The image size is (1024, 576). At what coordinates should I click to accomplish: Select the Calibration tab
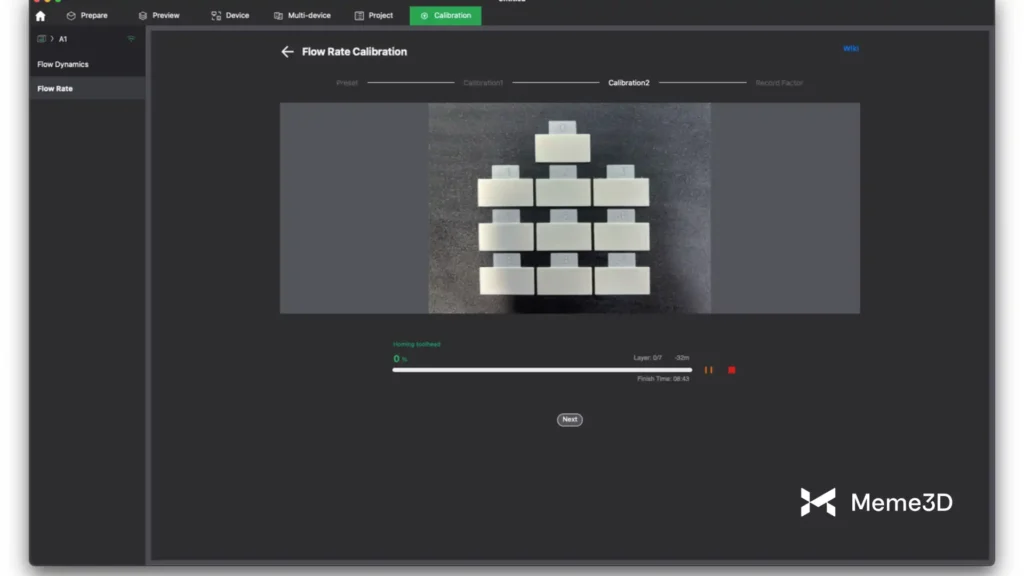445,16
